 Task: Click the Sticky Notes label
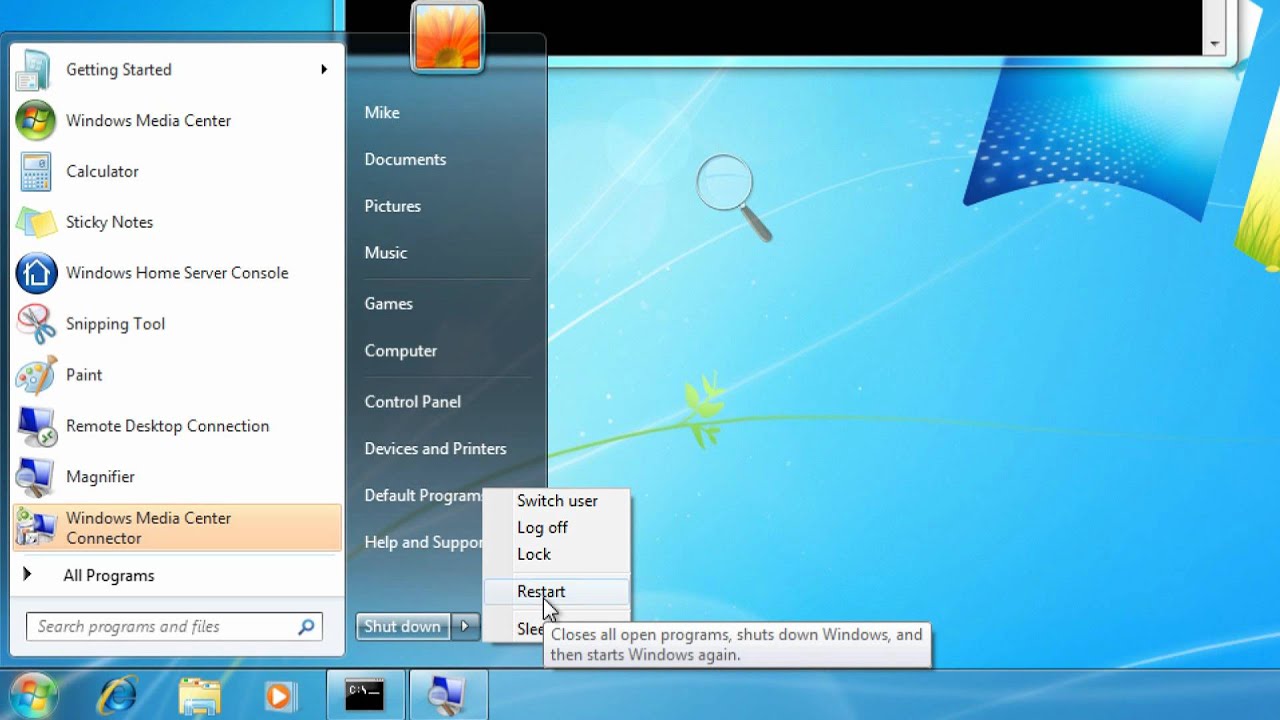[x=109, y=222]
